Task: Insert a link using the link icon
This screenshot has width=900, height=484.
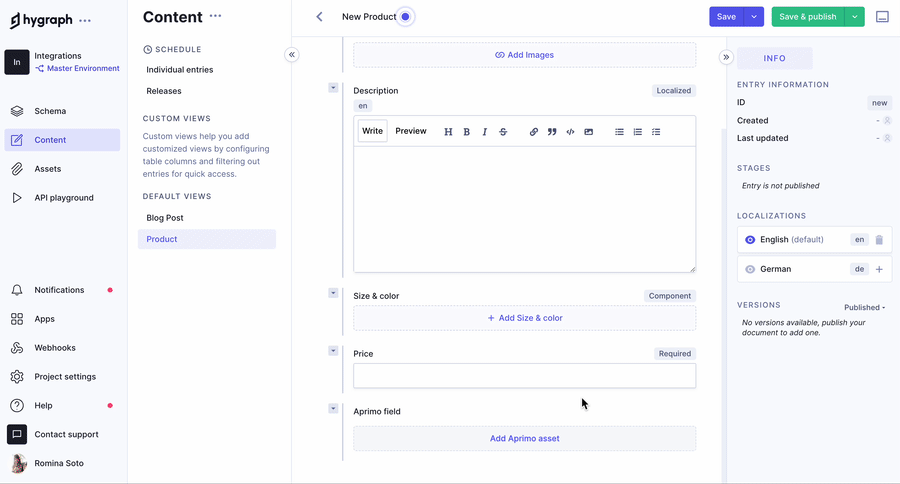Action: click(534, 132)
